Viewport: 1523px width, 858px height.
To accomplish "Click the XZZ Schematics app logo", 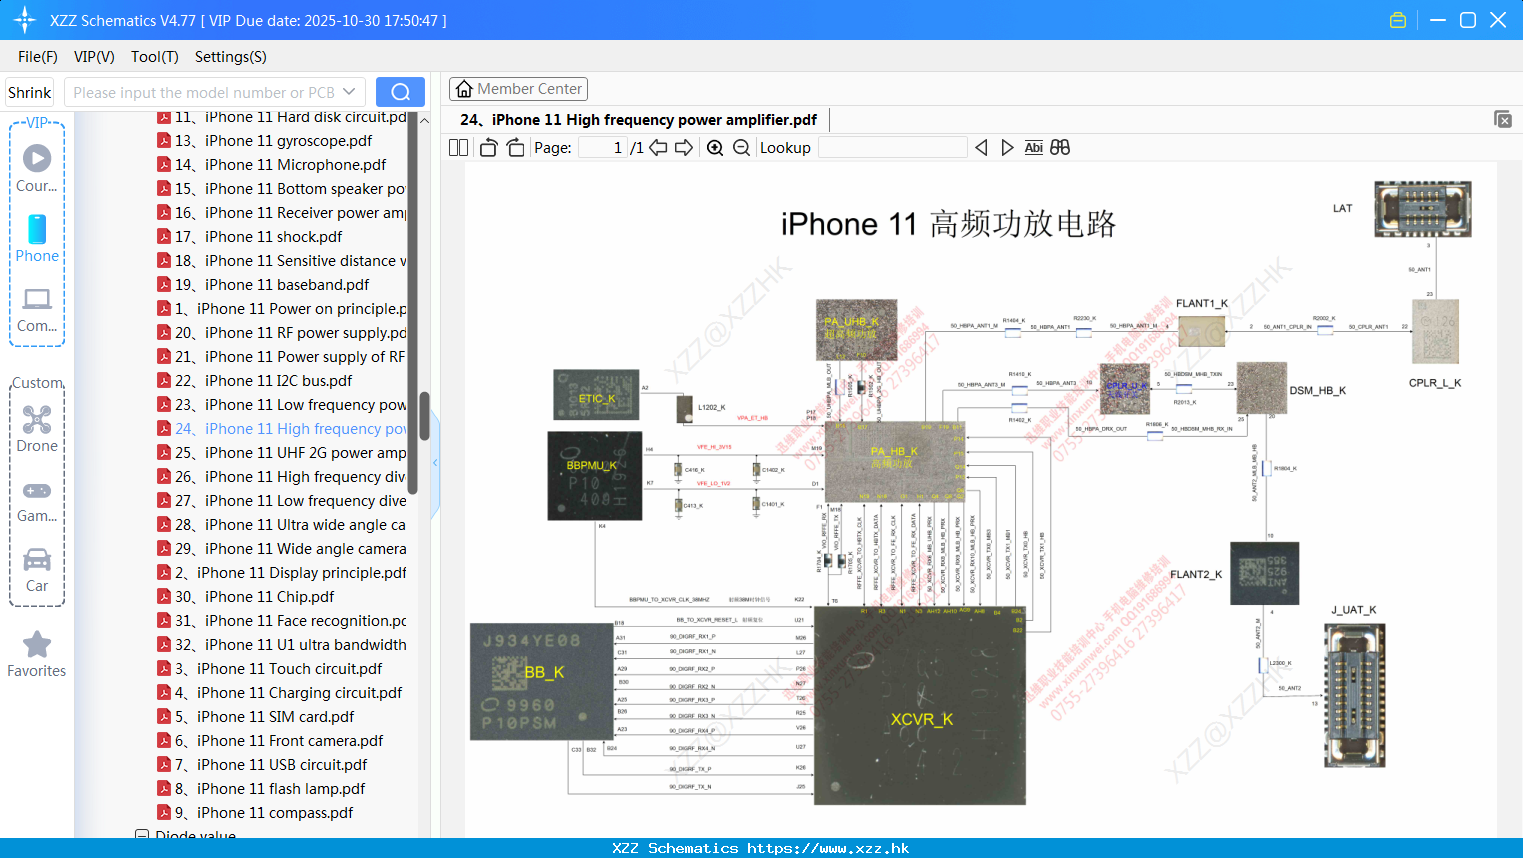I will pos(25,20).
